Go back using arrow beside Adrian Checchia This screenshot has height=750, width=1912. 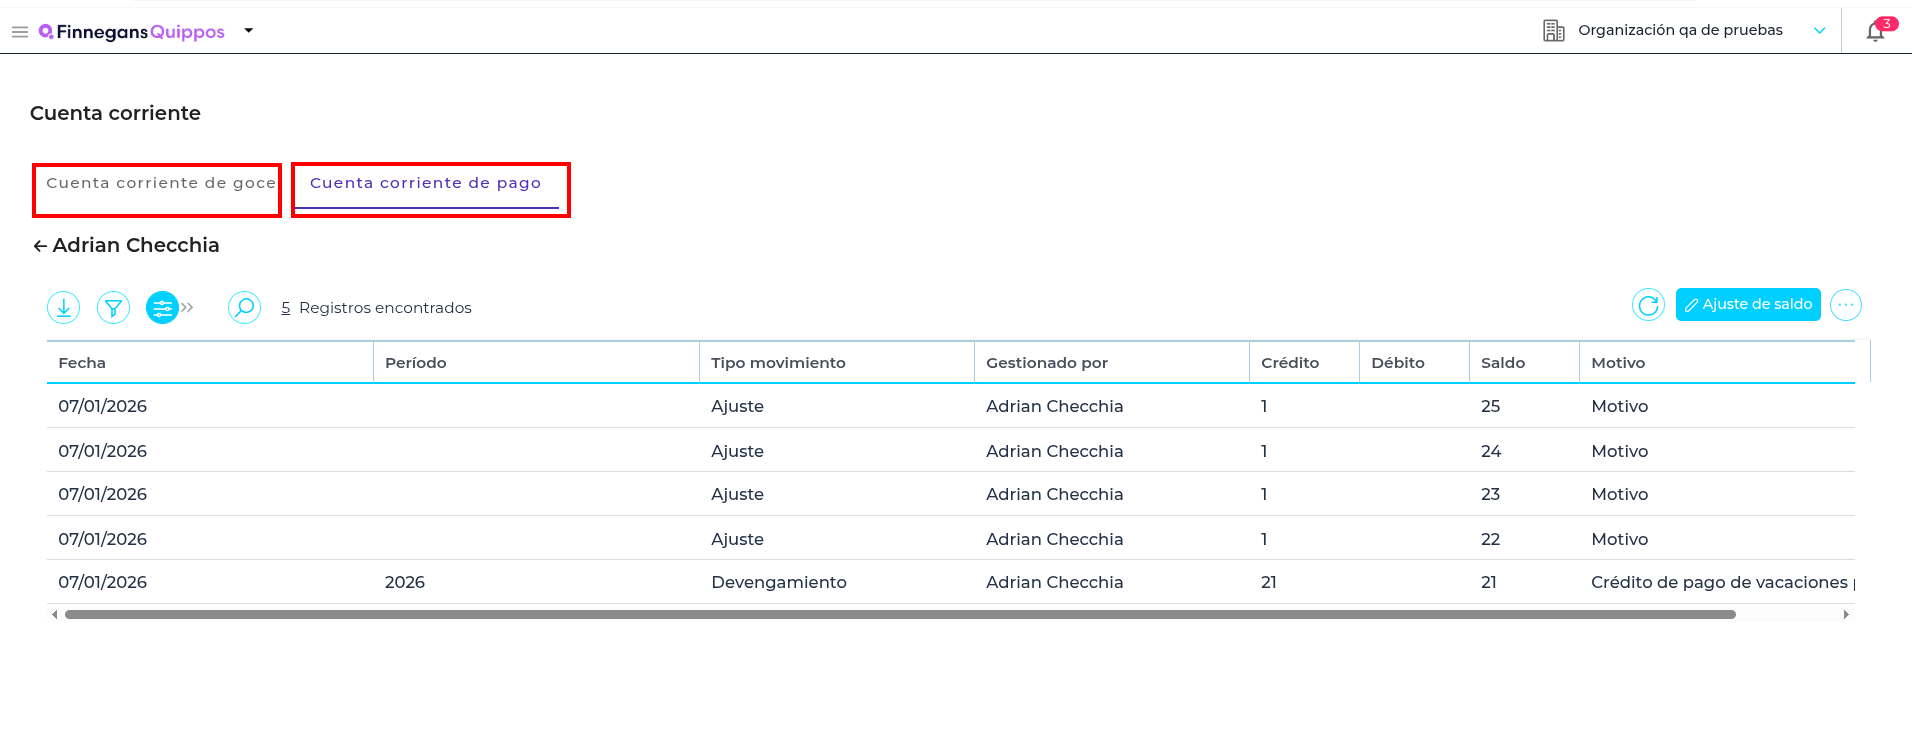(40, 246)
